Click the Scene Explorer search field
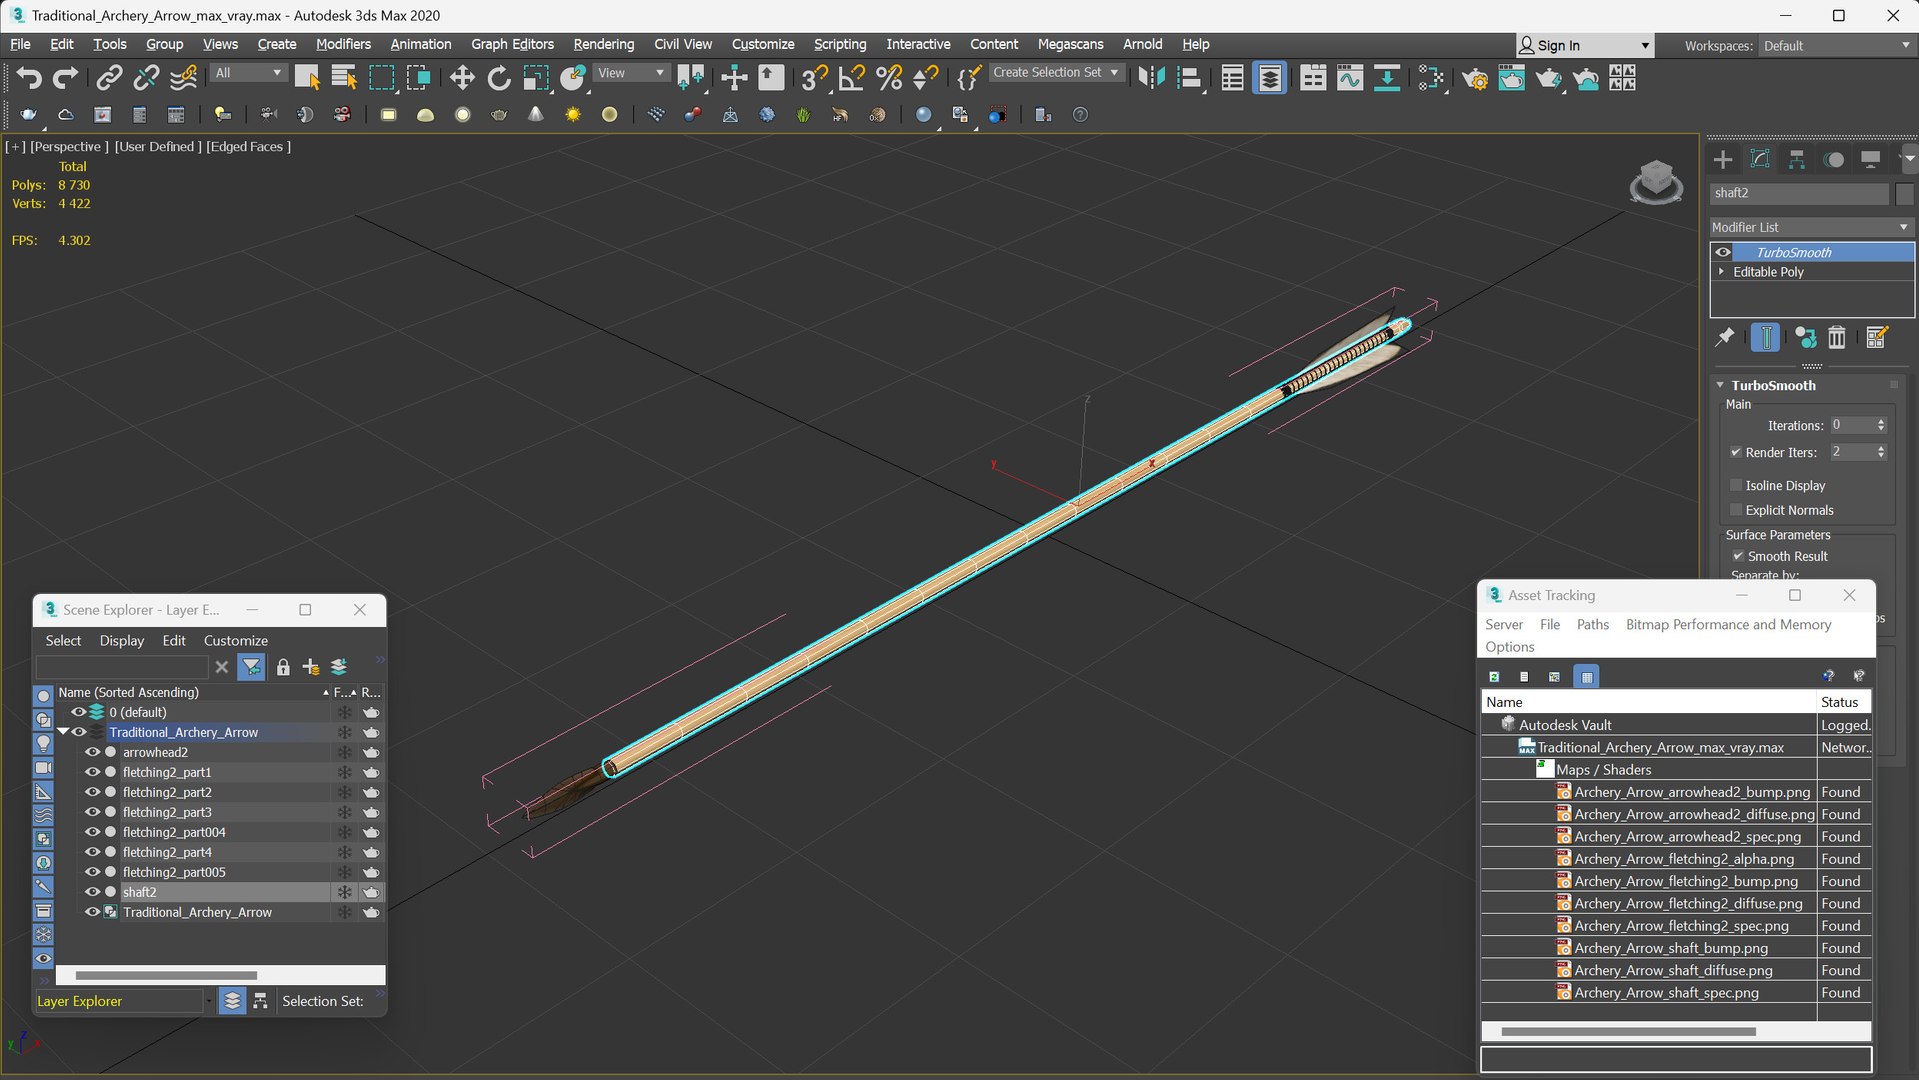 pyautogui.click(x=122, y=667)
